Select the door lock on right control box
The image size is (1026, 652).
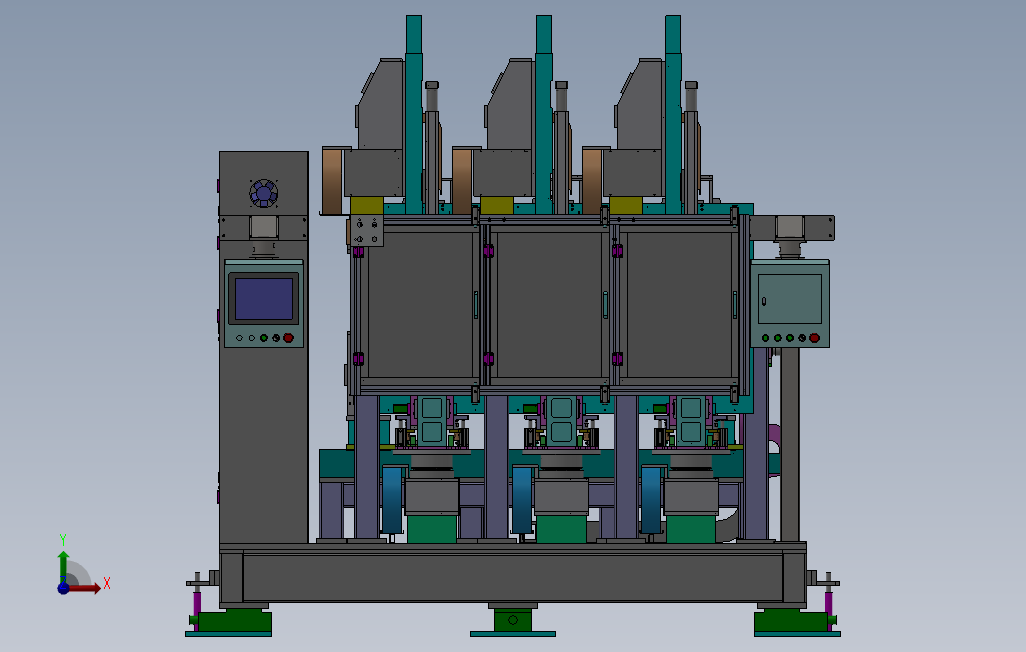point(764,302)
